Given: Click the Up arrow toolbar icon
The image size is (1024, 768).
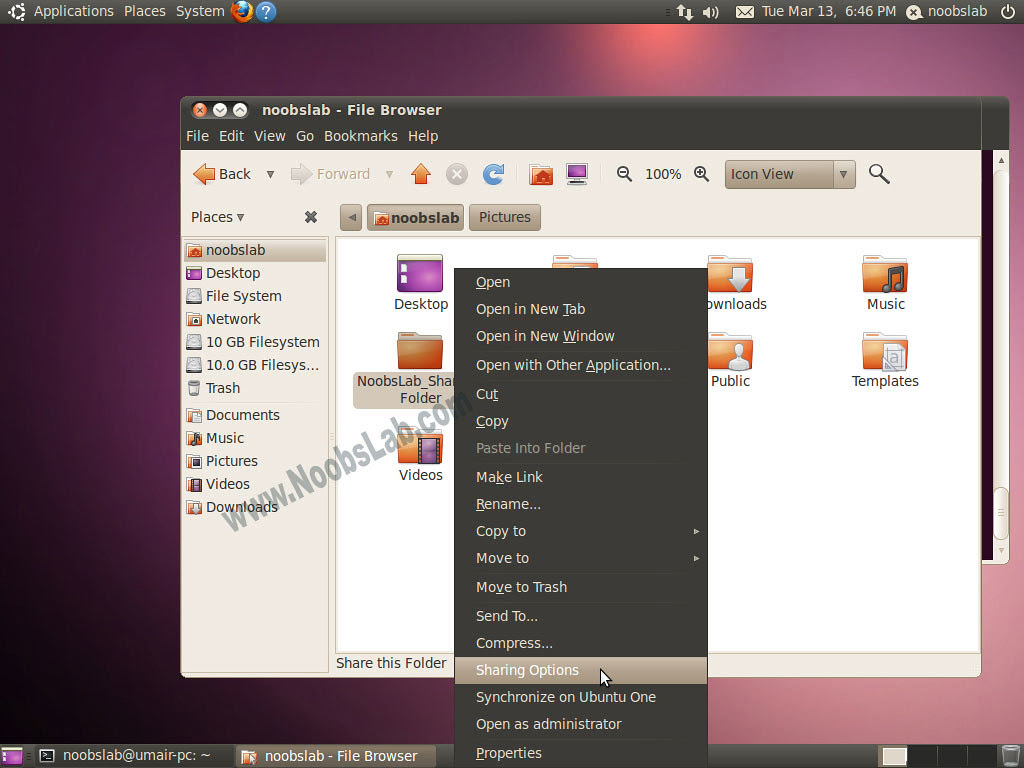Looking at the screenshot, I should click(421, 174).
